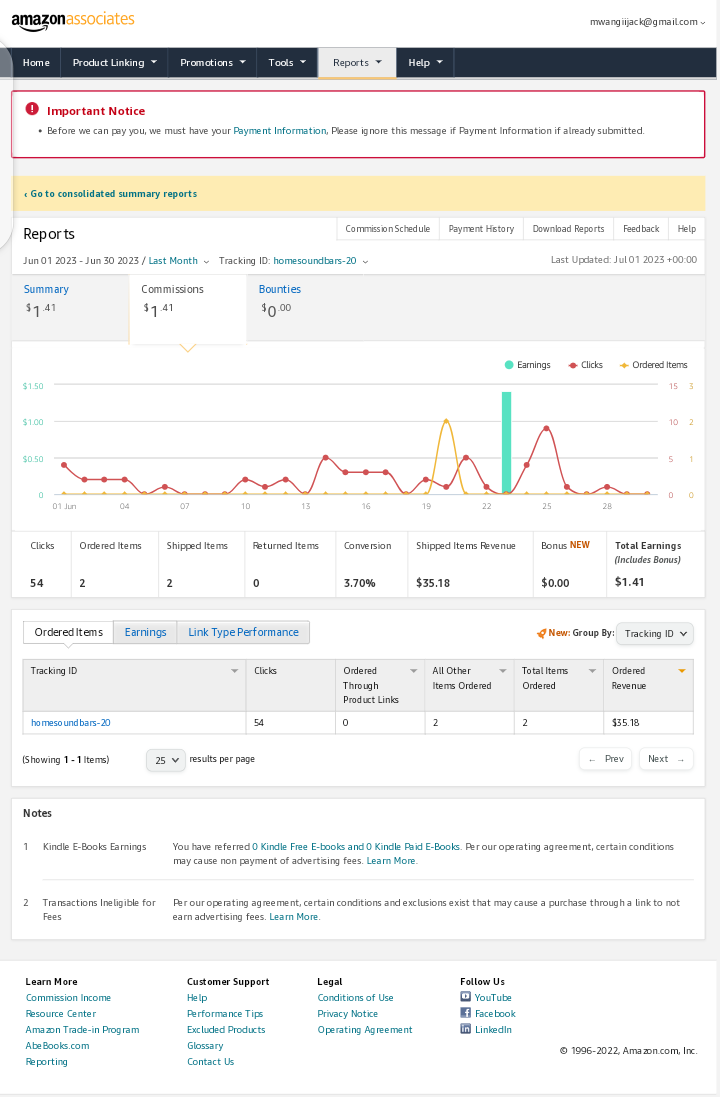Click the Next pagination button
Screen dimensions: 720x1097
coord(666,759)
